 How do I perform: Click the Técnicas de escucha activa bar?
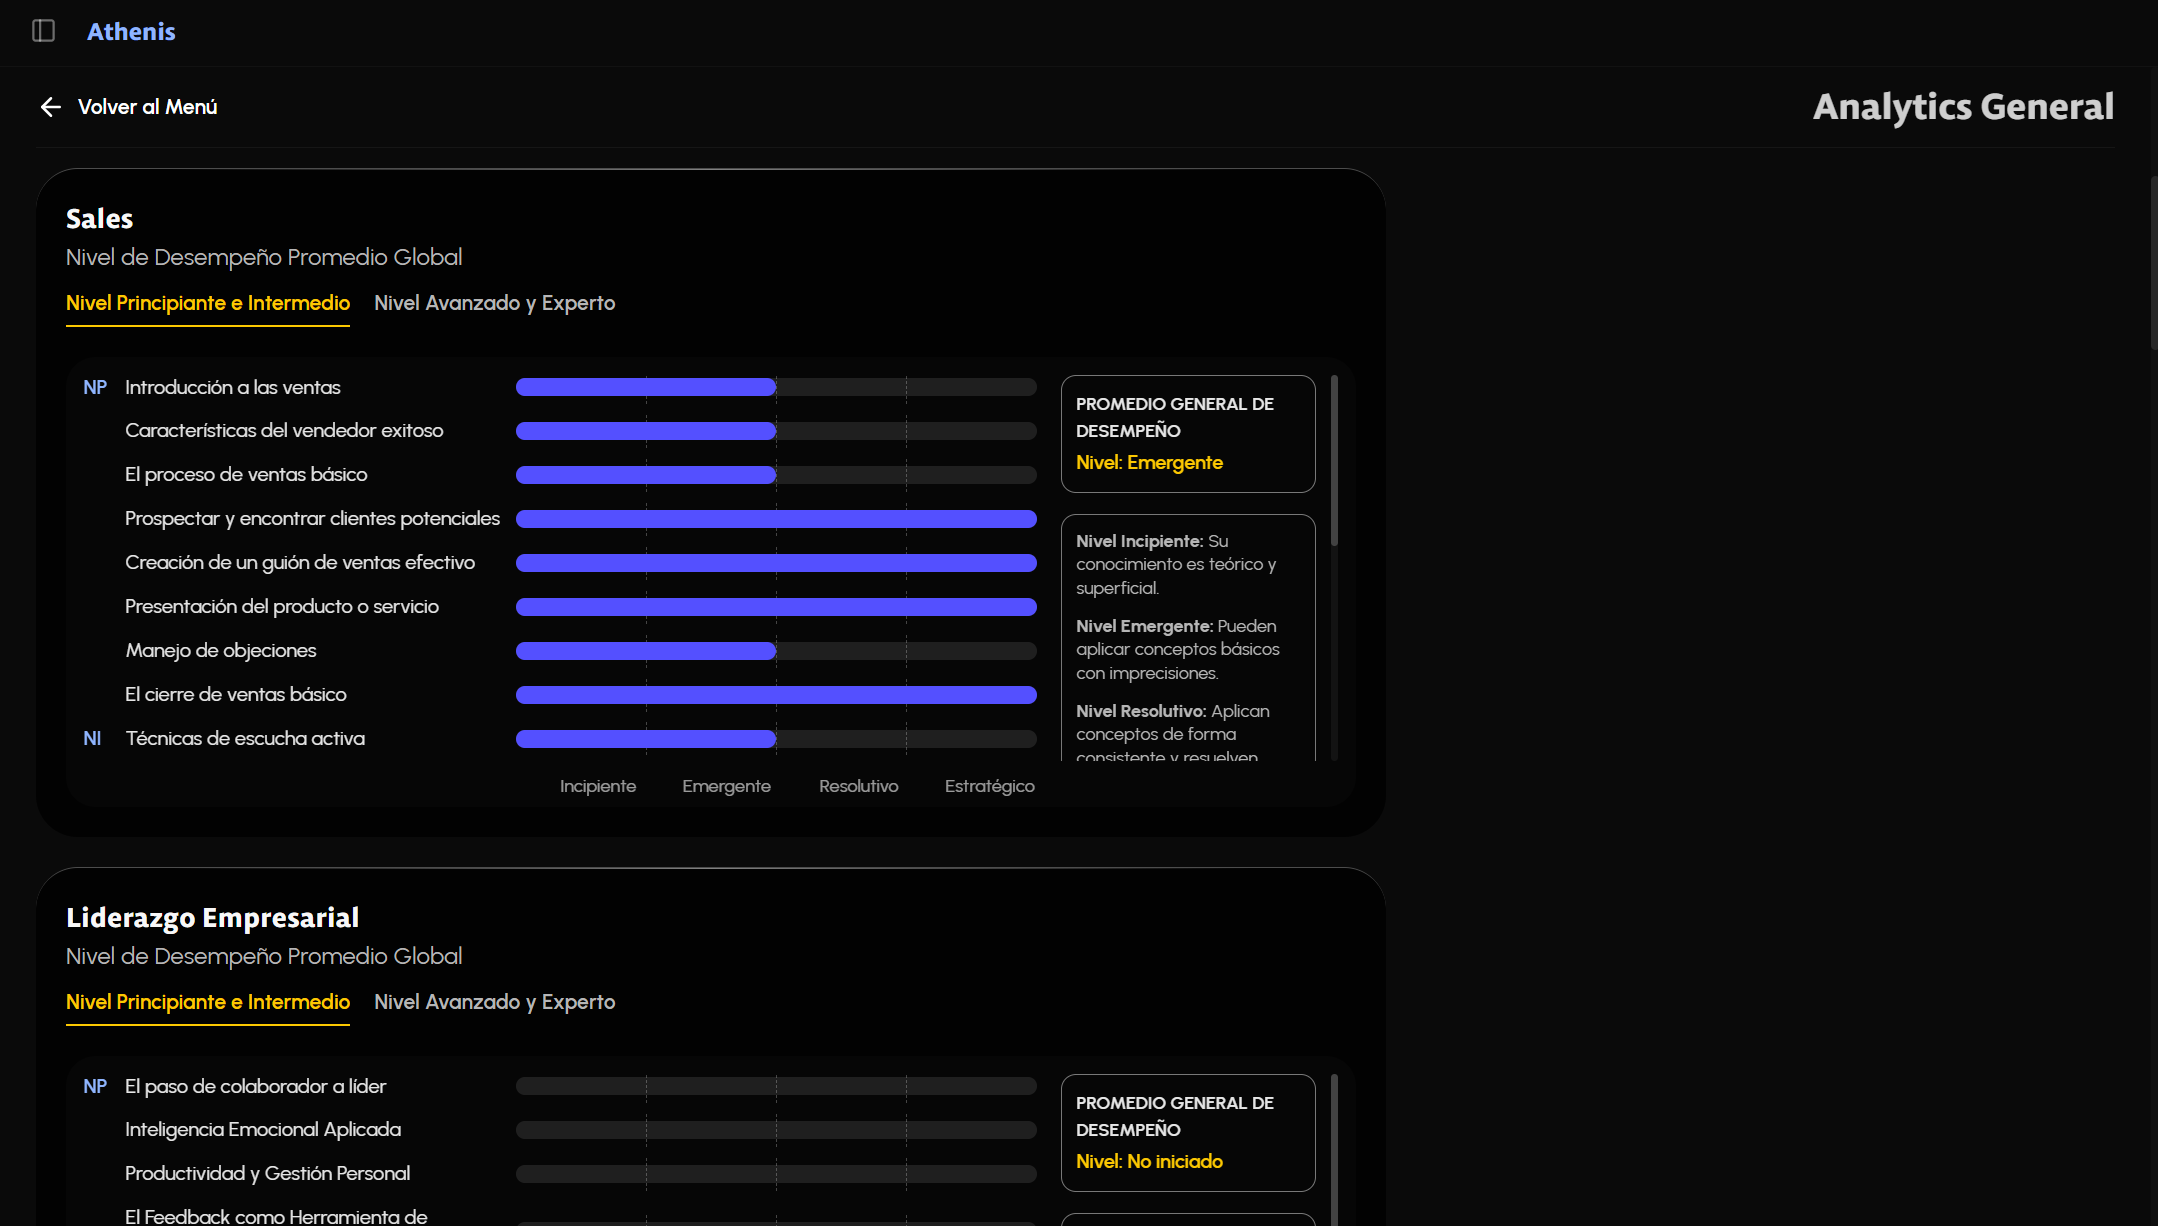click(776, 739)
